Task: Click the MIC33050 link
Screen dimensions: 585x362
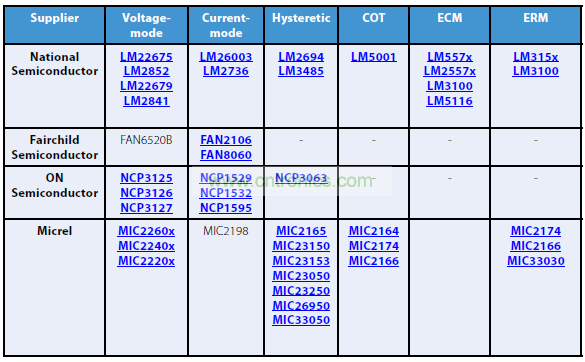Action: coord(301,320)
